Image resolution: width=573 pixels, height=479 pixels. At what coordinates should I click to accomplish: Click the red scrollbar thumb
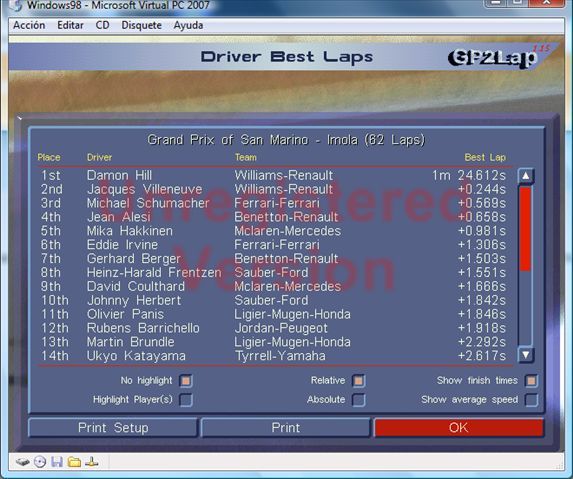click(525, 229)
